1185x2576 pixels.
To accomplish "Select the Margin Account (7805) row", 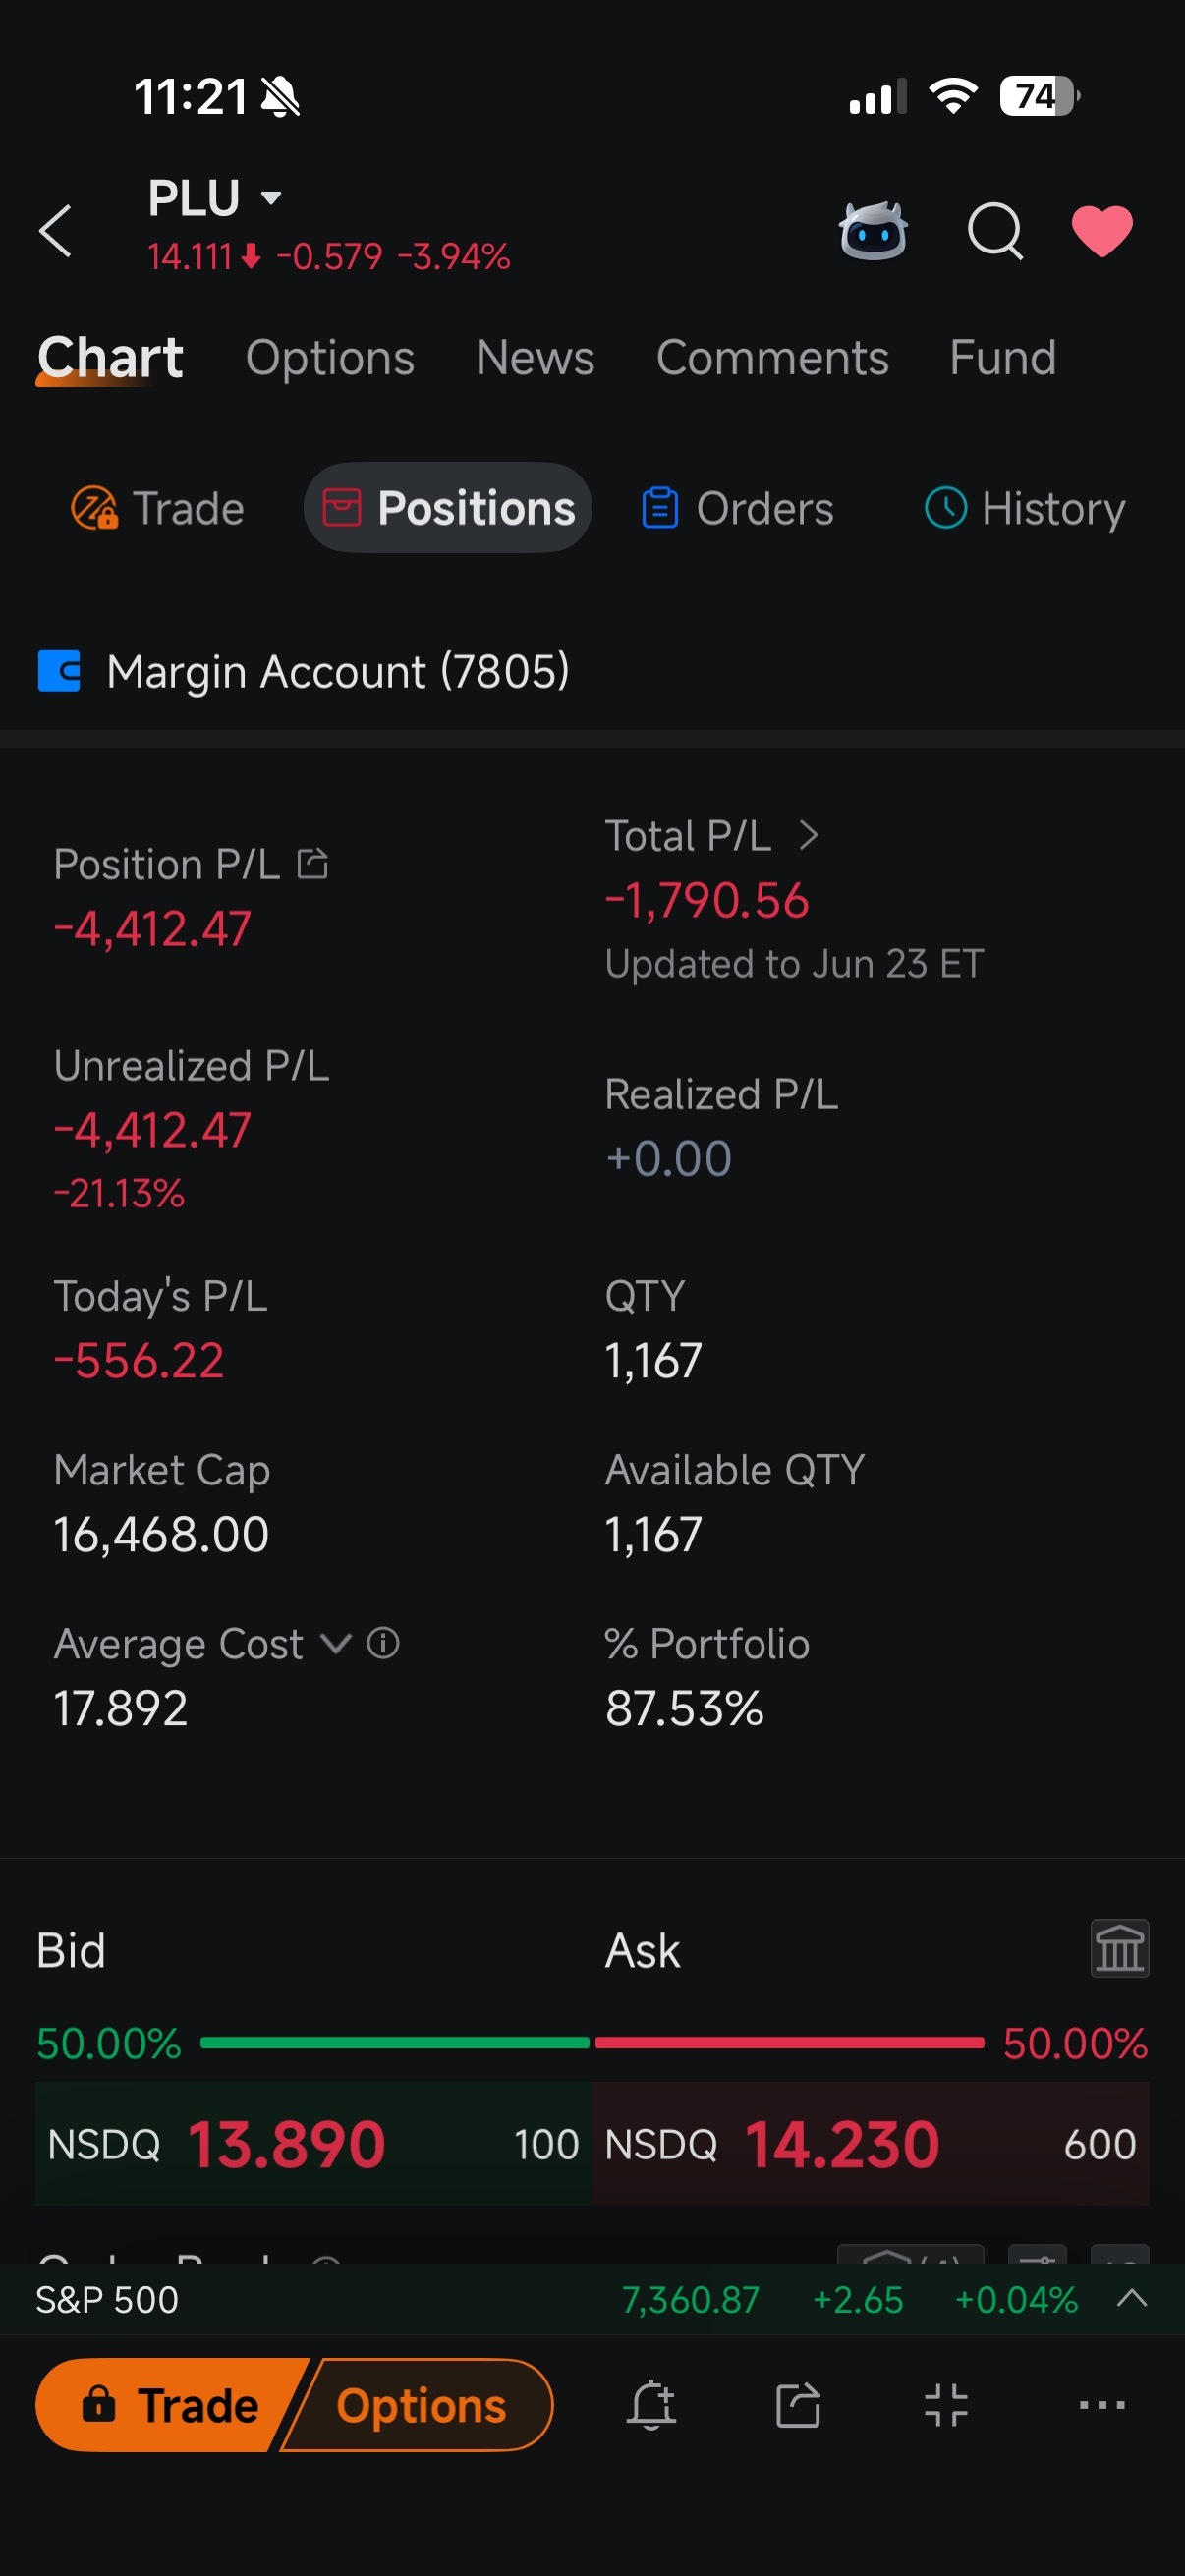I will [592, 671].
